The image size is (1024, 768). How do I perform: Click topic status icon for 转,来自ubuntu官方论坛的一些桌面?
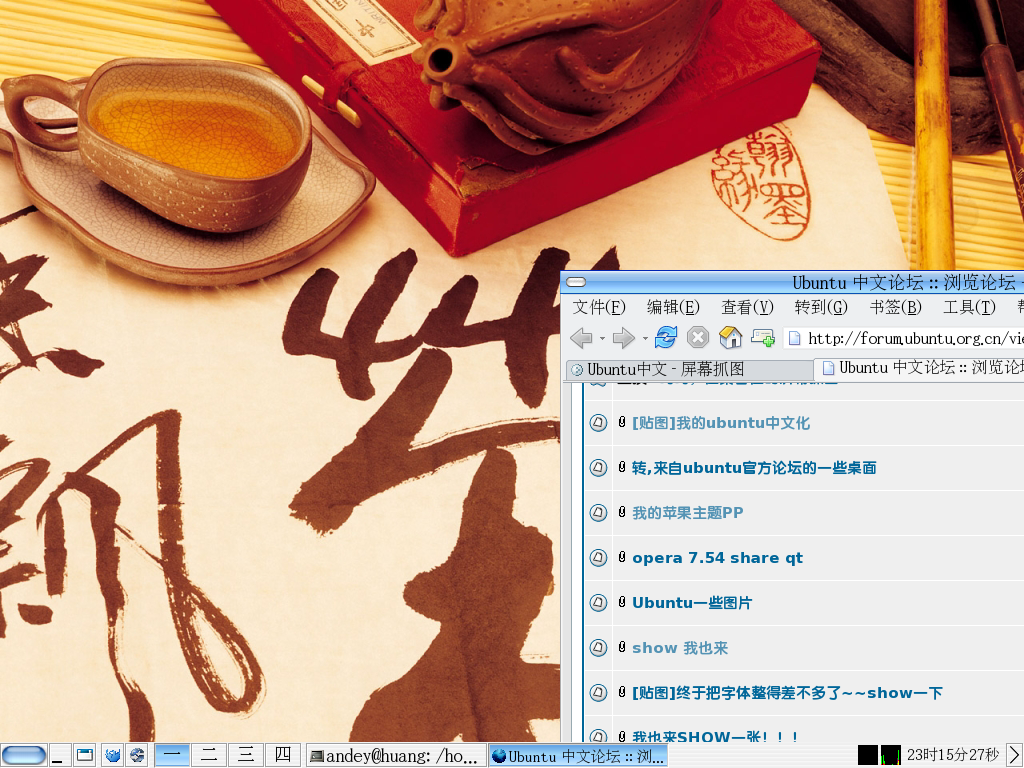pos(598,468)
